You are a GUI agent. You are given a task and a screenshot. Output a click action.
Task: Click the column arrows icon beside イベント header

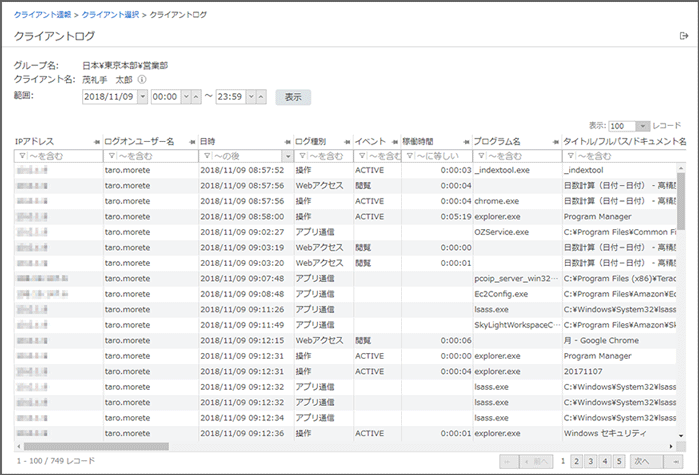(393, 142)
